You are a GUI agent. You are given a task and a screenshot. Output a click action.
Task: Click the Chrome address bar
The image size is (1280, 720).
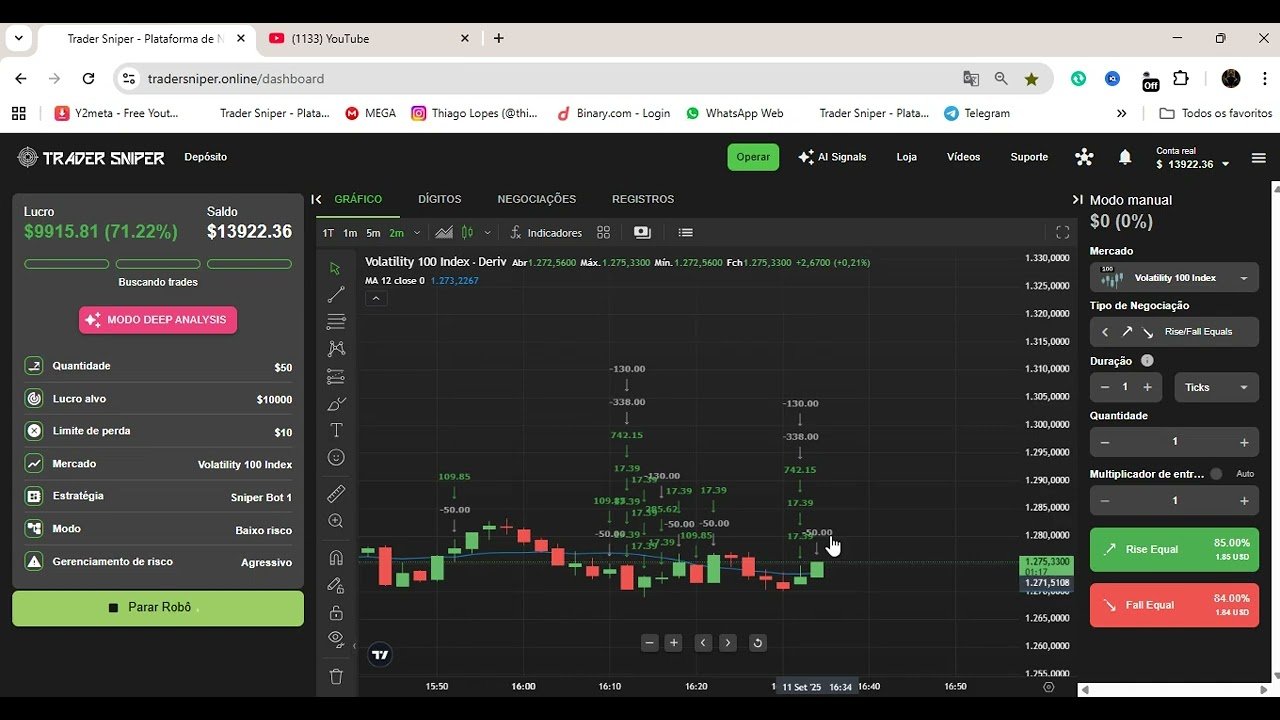pyautogui.click(x=540, y=78)
